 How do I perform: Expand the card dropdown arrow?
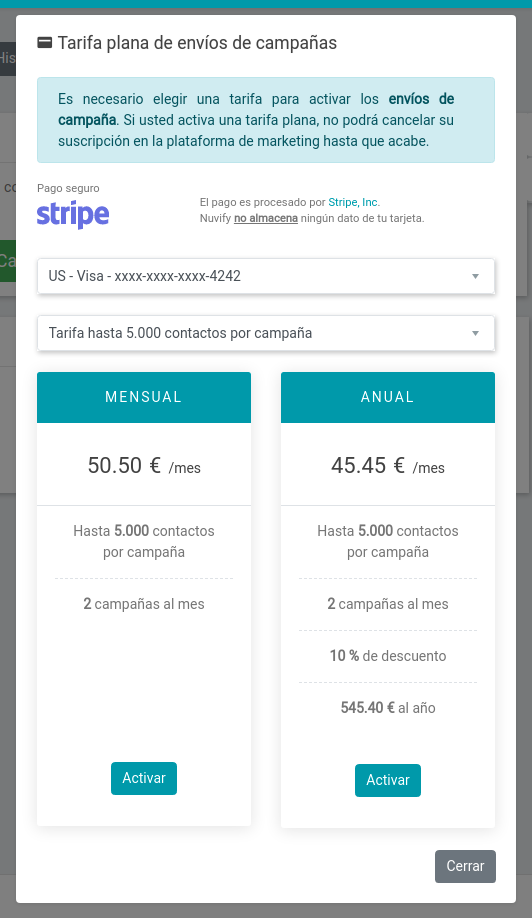tap(475, 276)
